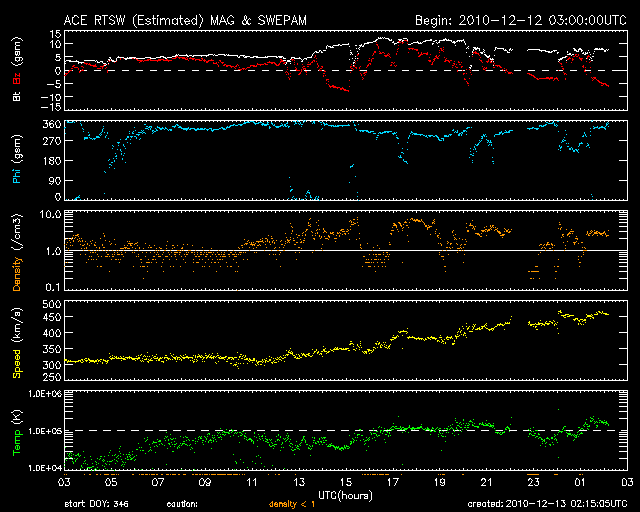Click the '1.0' tick on the Density axis
The width and height of the screenshot is (640, 512).
pos(53,251)
